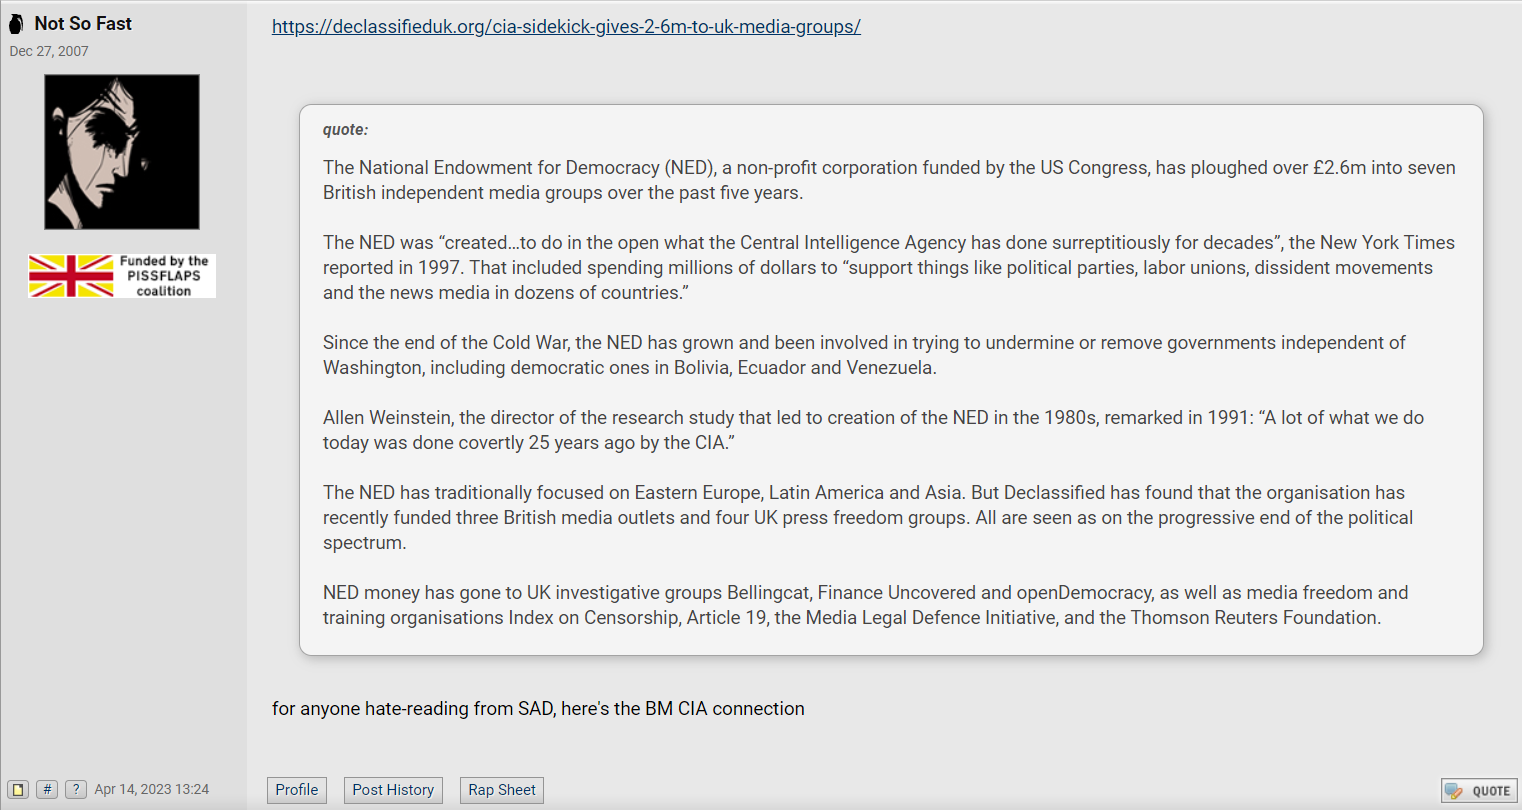
Task: View Post History for this user
Action: click(x=393, y=790)
